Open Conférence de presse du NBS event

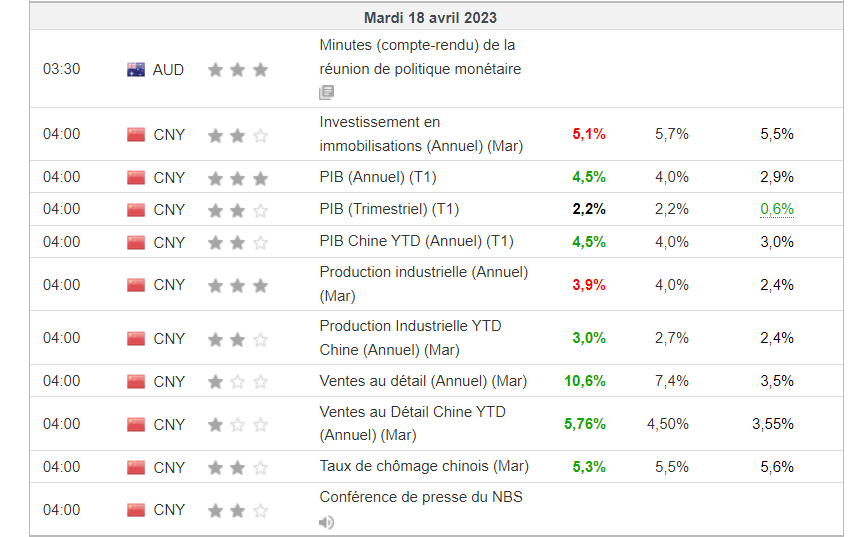coord(421,497)
